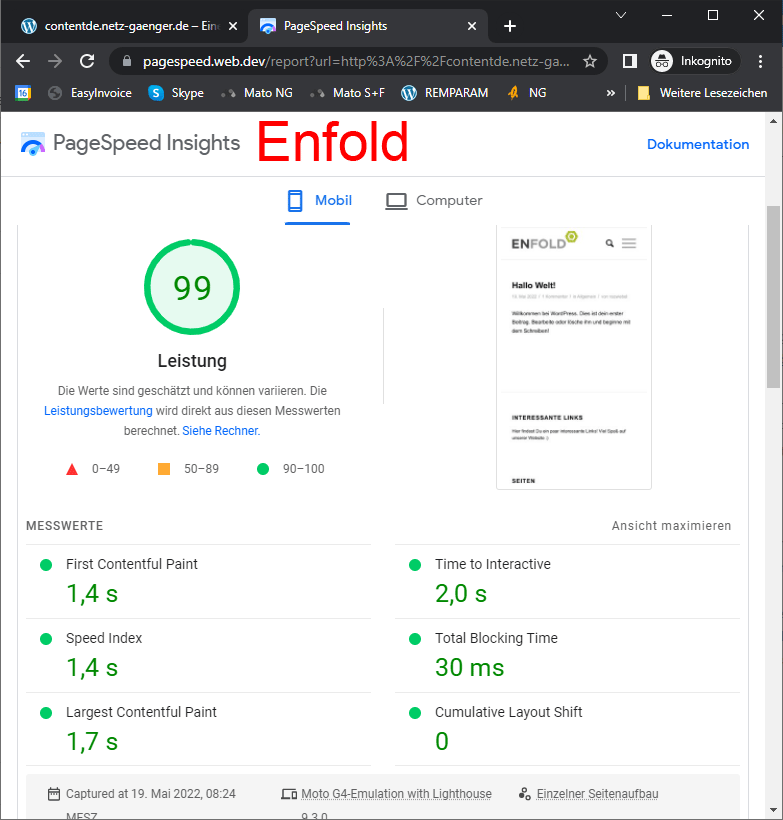
Task: Click the Enfold site screenshot thumbnail
Action: [574, 357]
